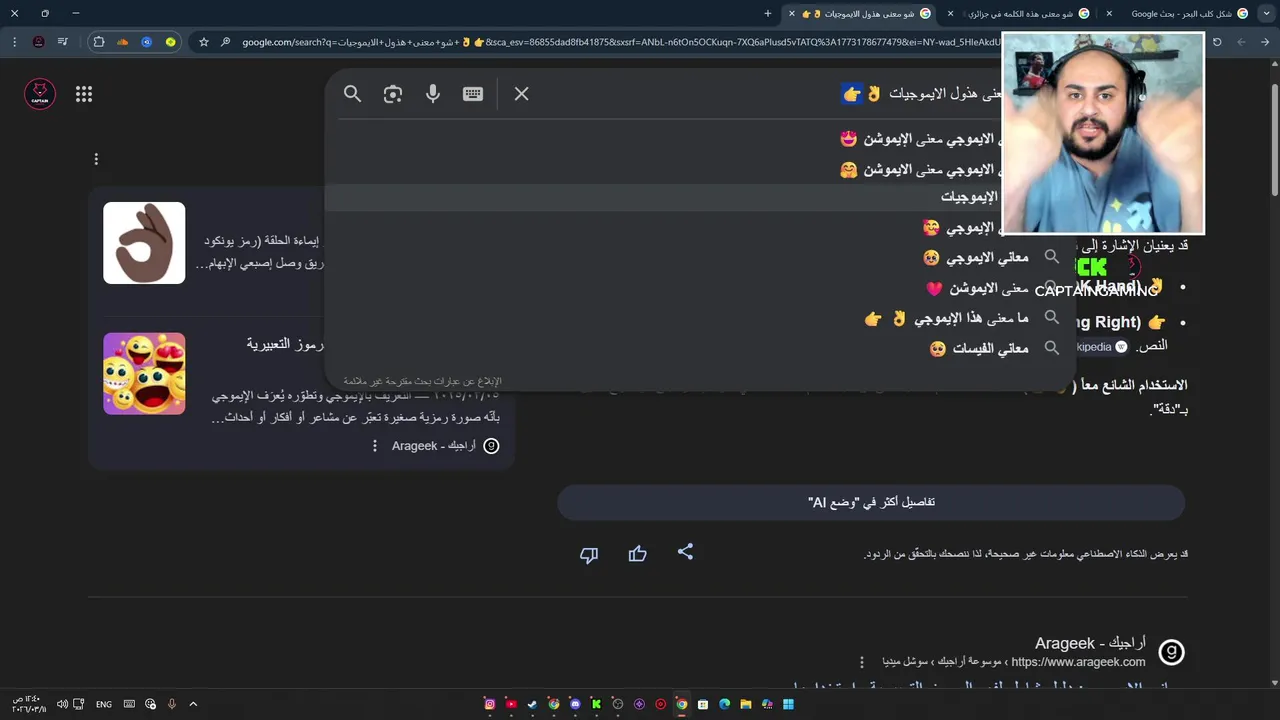
Task: Bookmark this page with the star icon
Action: point(204,42)
